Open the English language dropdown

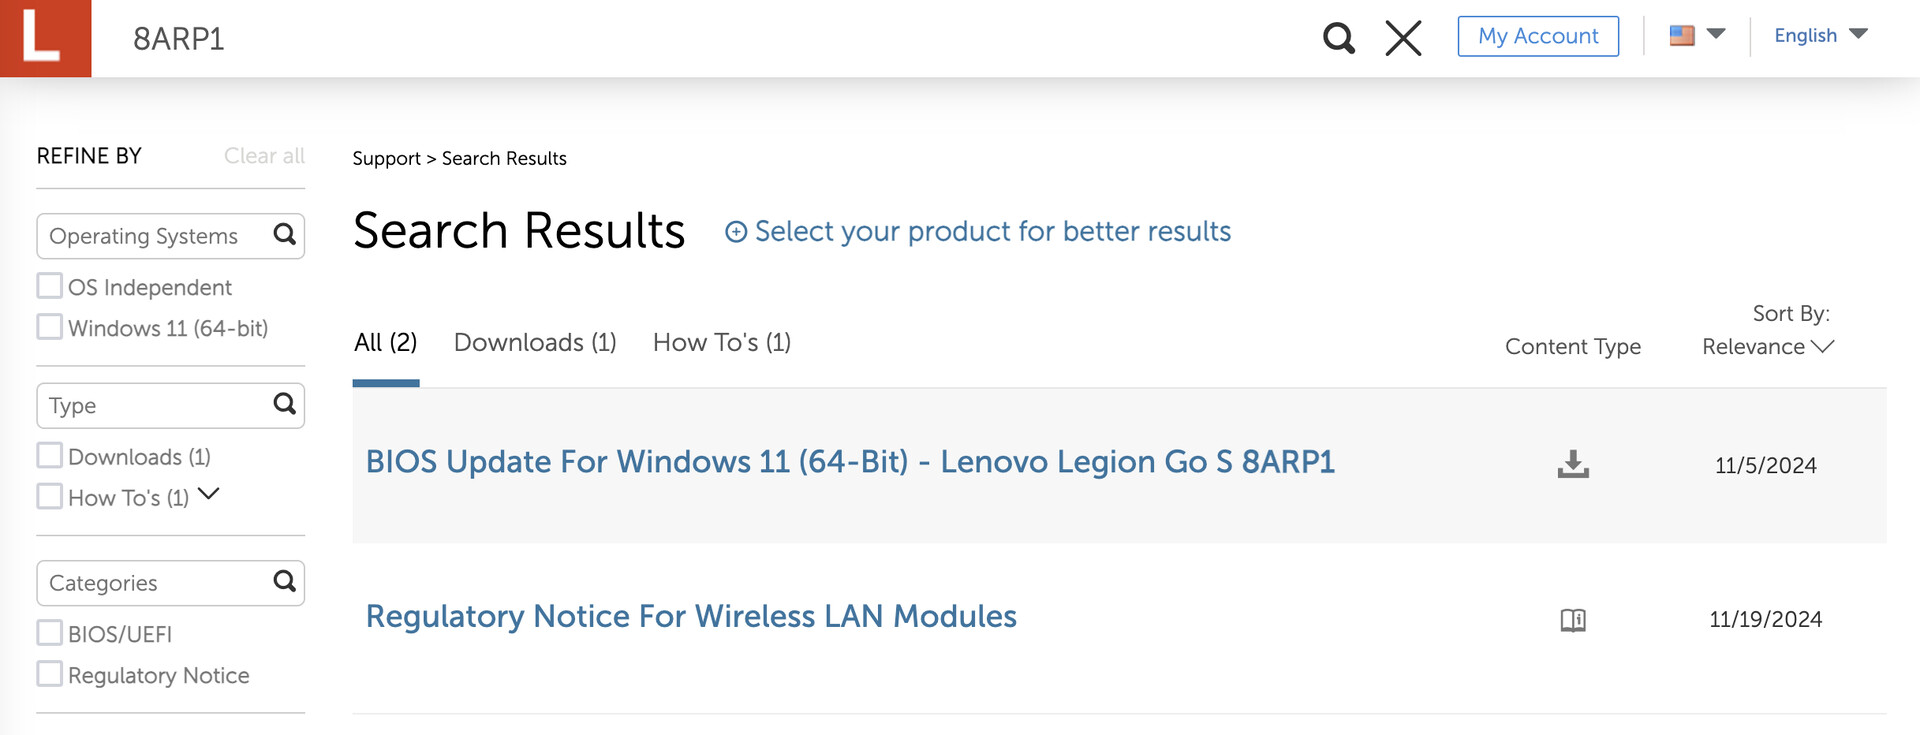(x=1820, y=35)
